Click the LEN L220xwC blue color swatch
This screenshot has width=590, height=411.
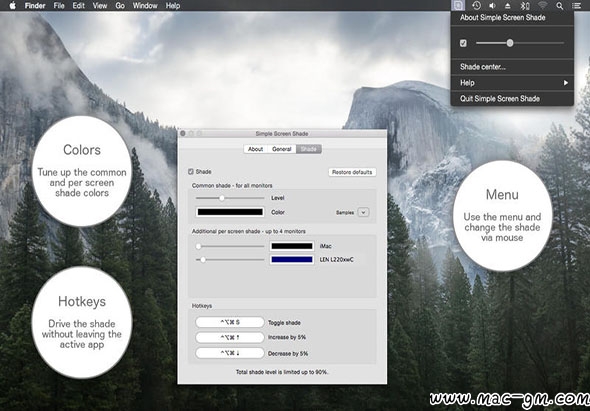click(292, 259)
